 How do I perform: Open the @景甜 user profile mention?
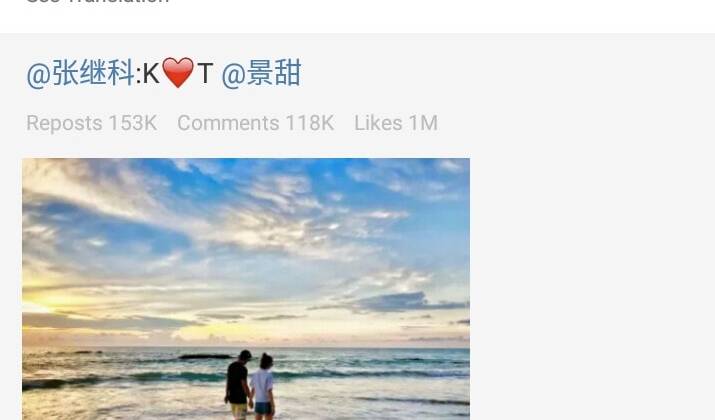[261, 73]
